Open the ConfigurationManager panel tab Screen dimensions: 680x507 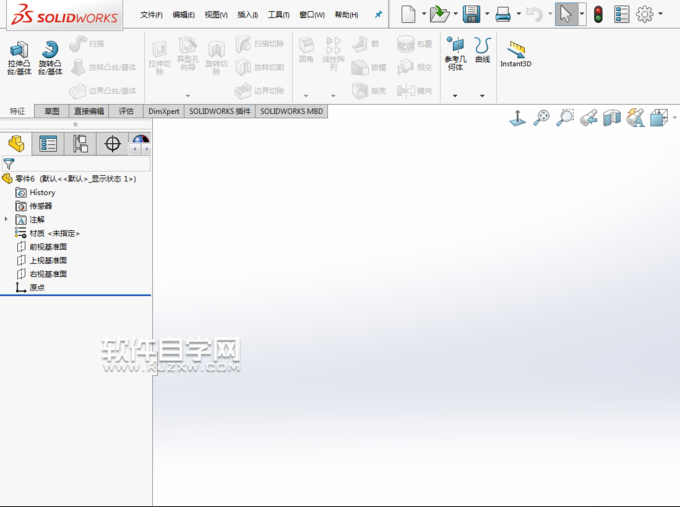click(80, 144)
